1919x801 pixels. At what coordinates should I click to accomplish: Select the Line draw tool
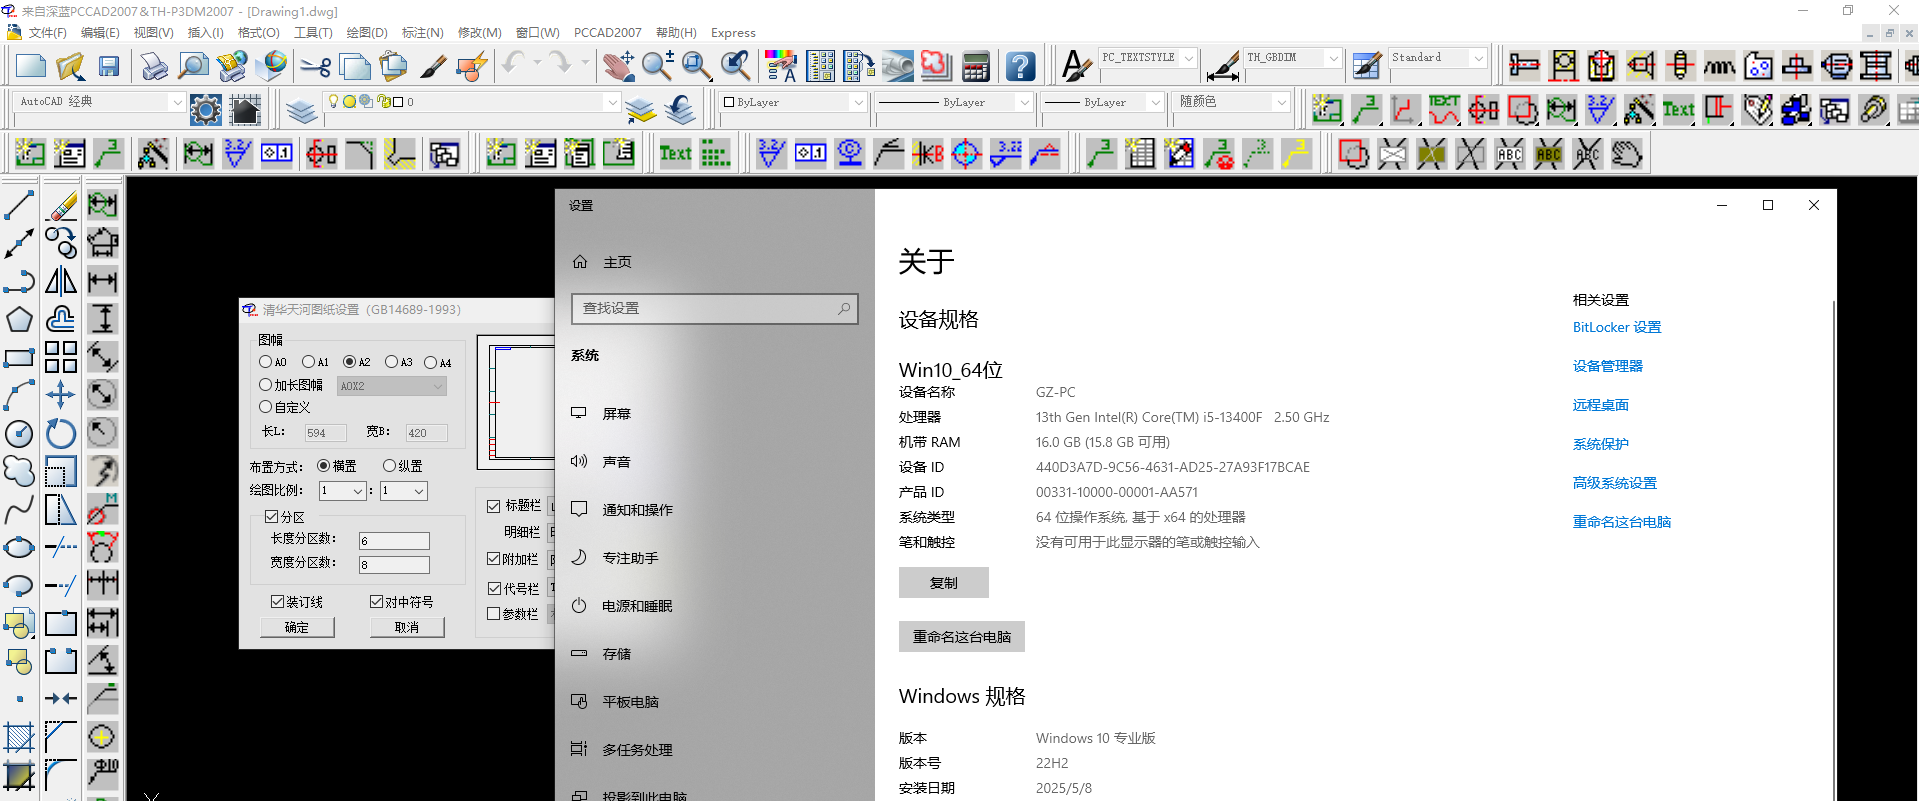point(19,205)
